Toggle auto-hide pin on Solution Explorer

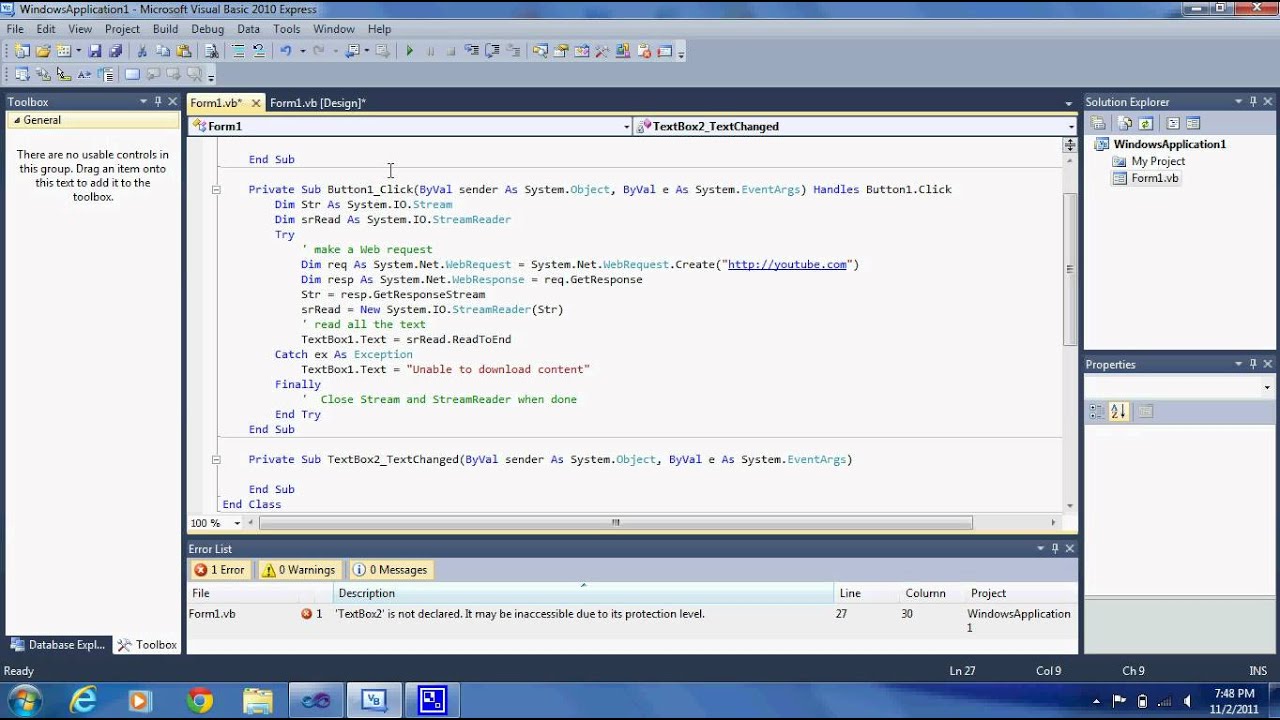tap(1254, 101)
